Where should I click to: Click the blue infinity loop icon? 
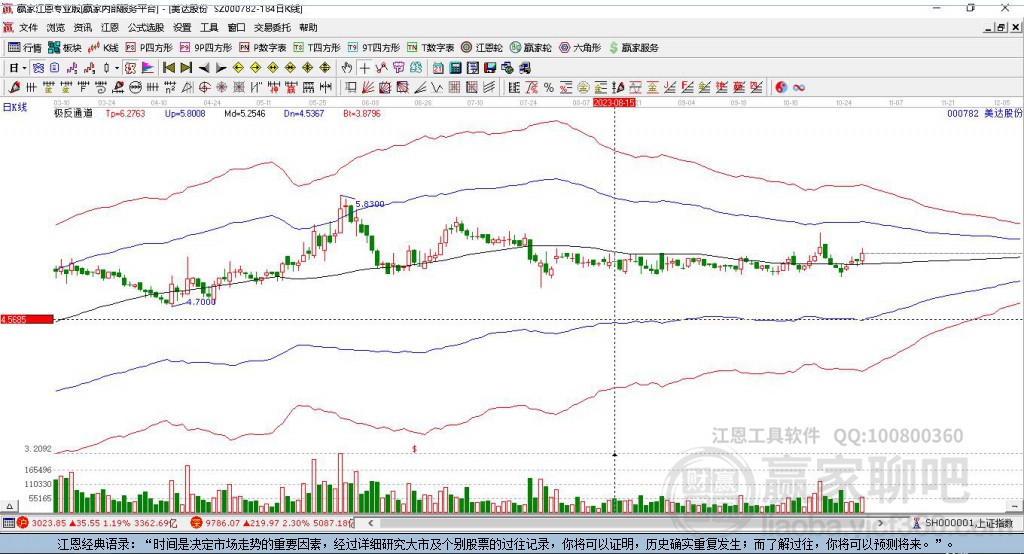tap(799, 87)
